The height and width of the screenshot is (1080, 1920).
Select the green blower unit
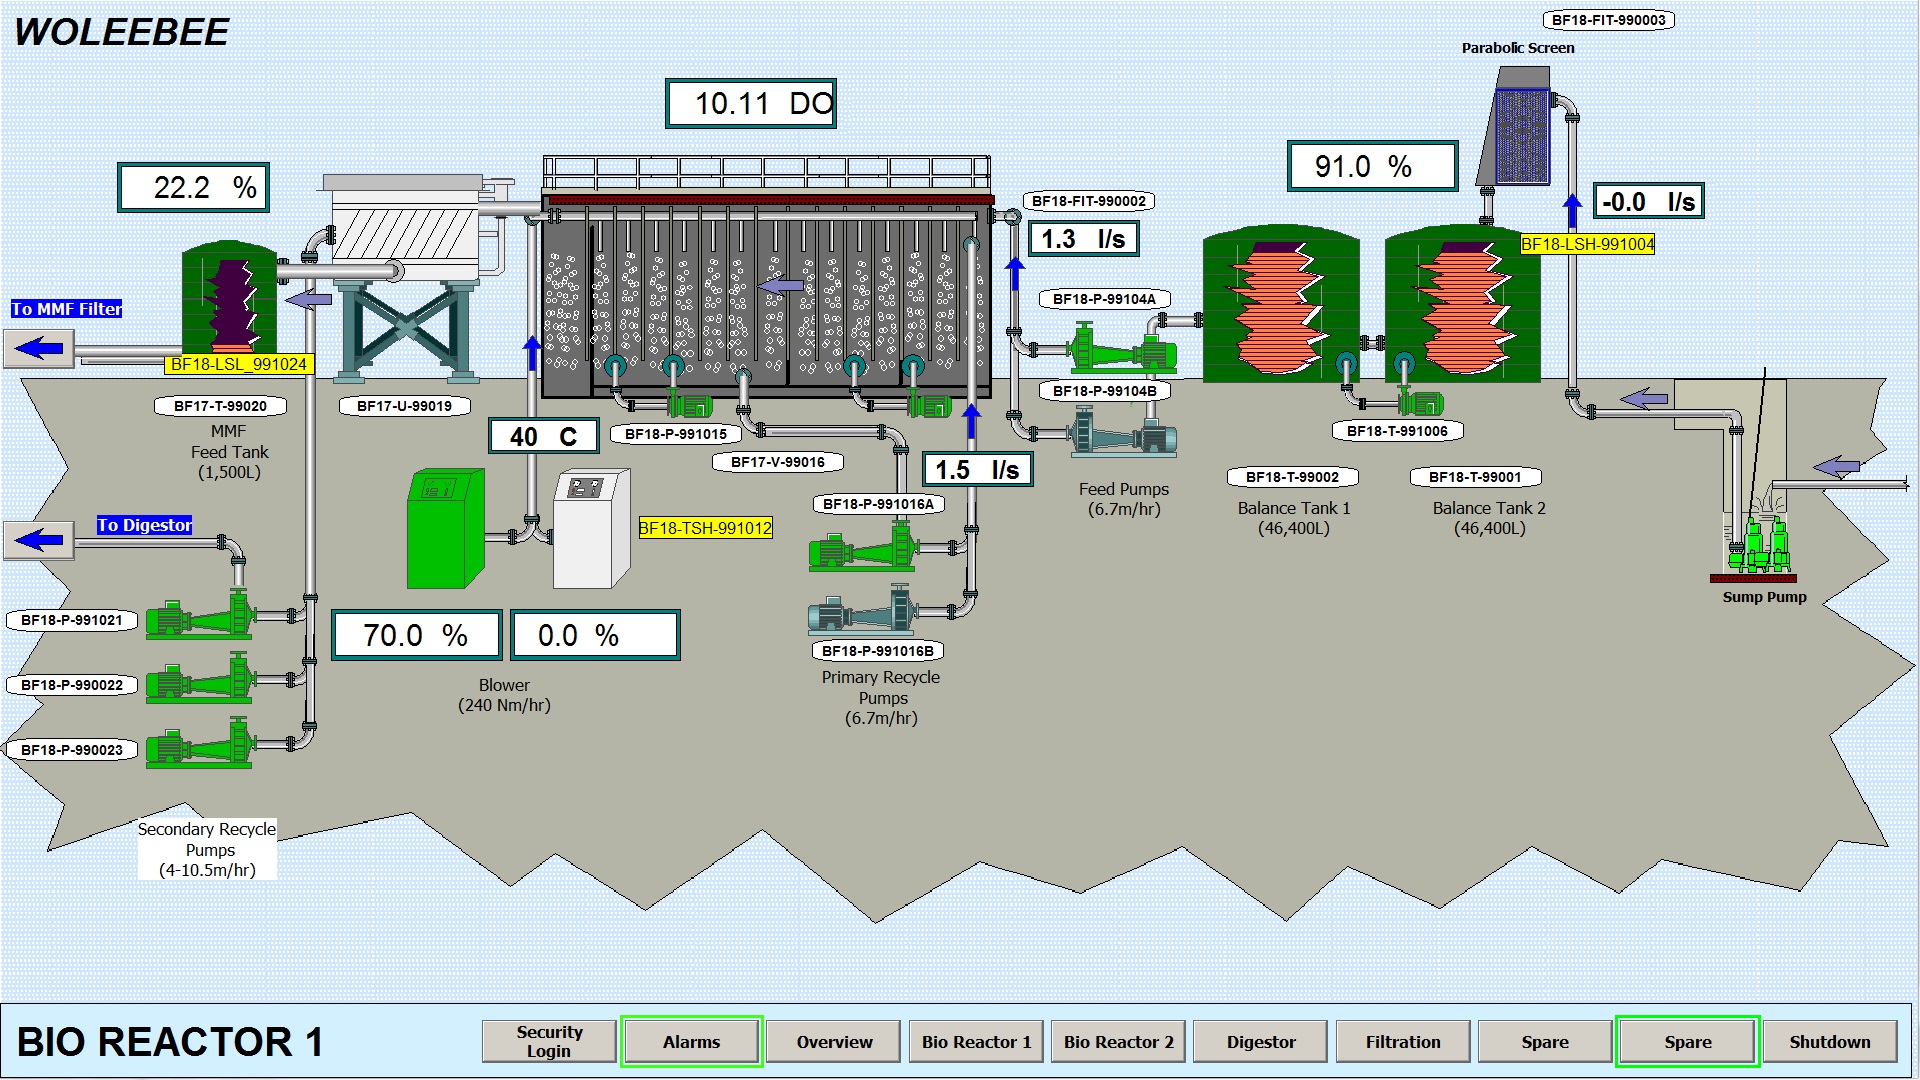[x=446, y=529]
